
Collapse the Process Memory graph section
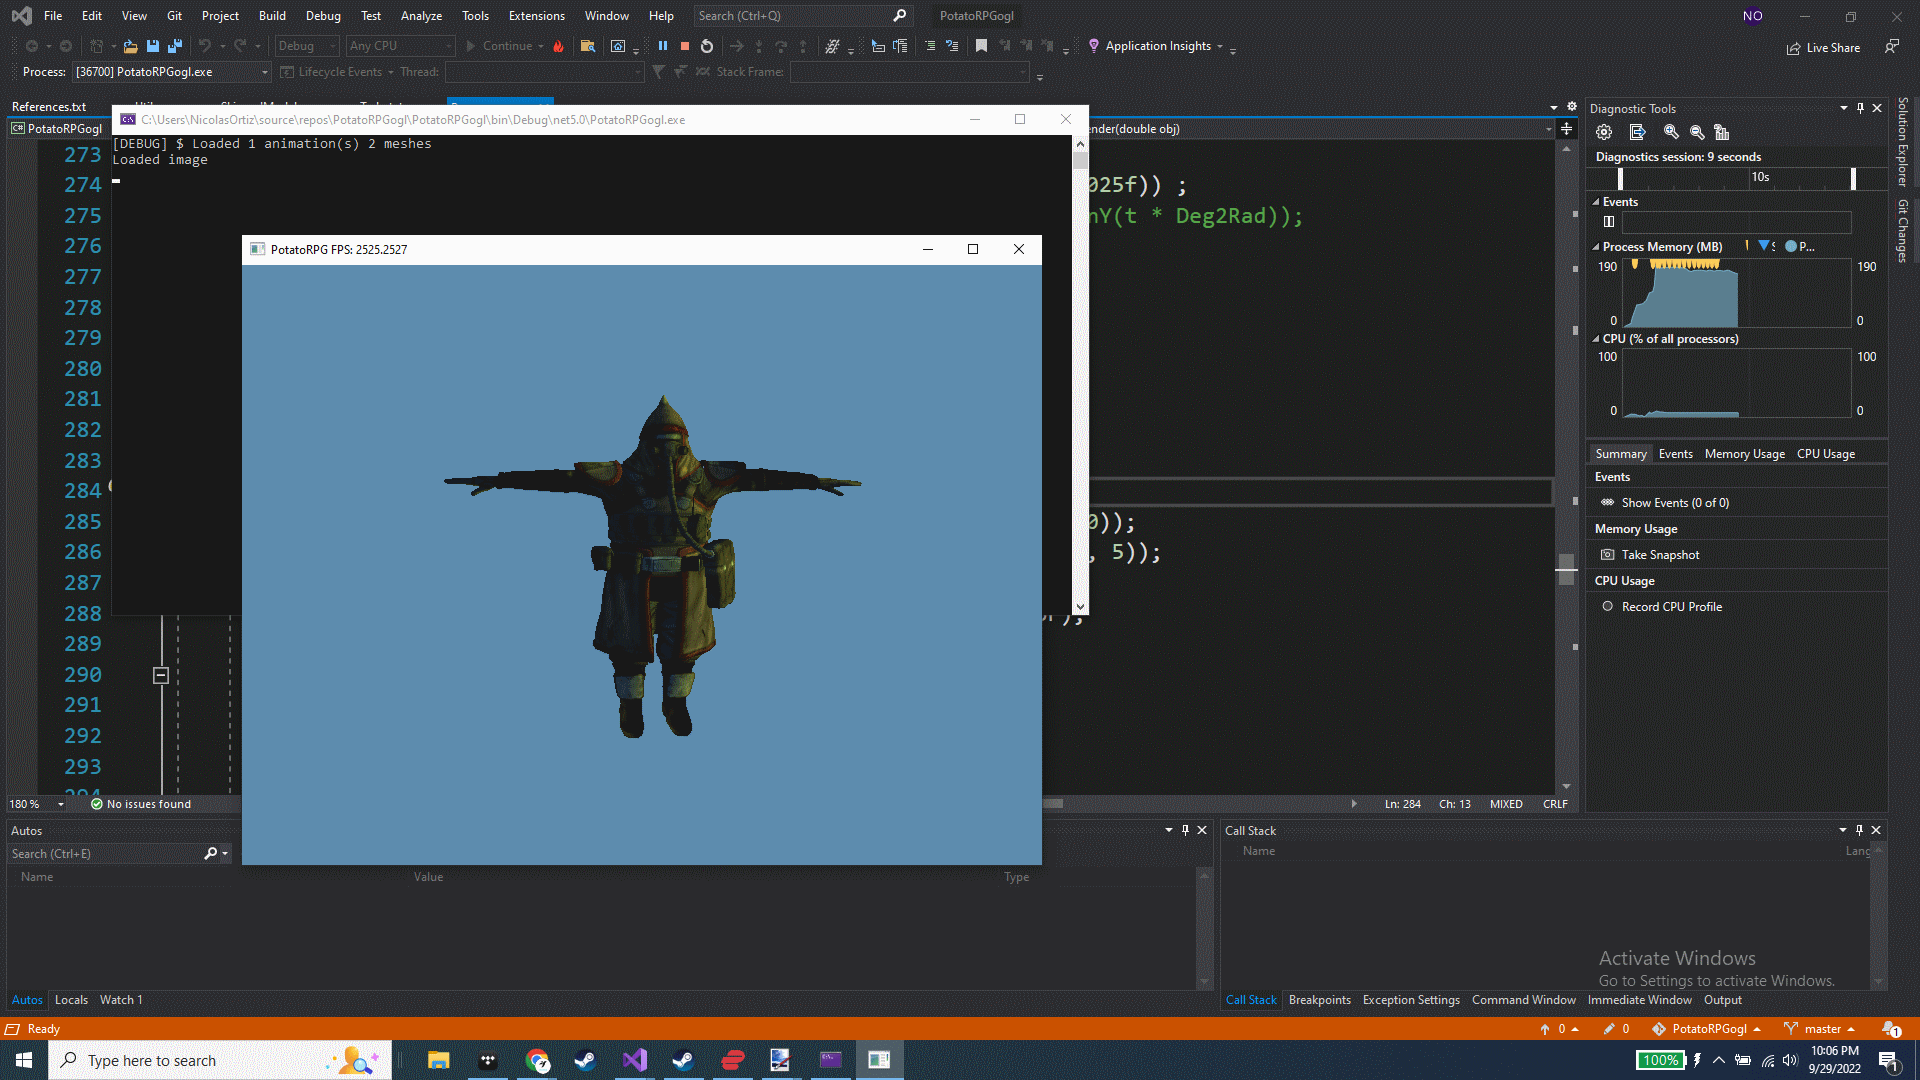pyautogui.click(x=1596, y=247)
